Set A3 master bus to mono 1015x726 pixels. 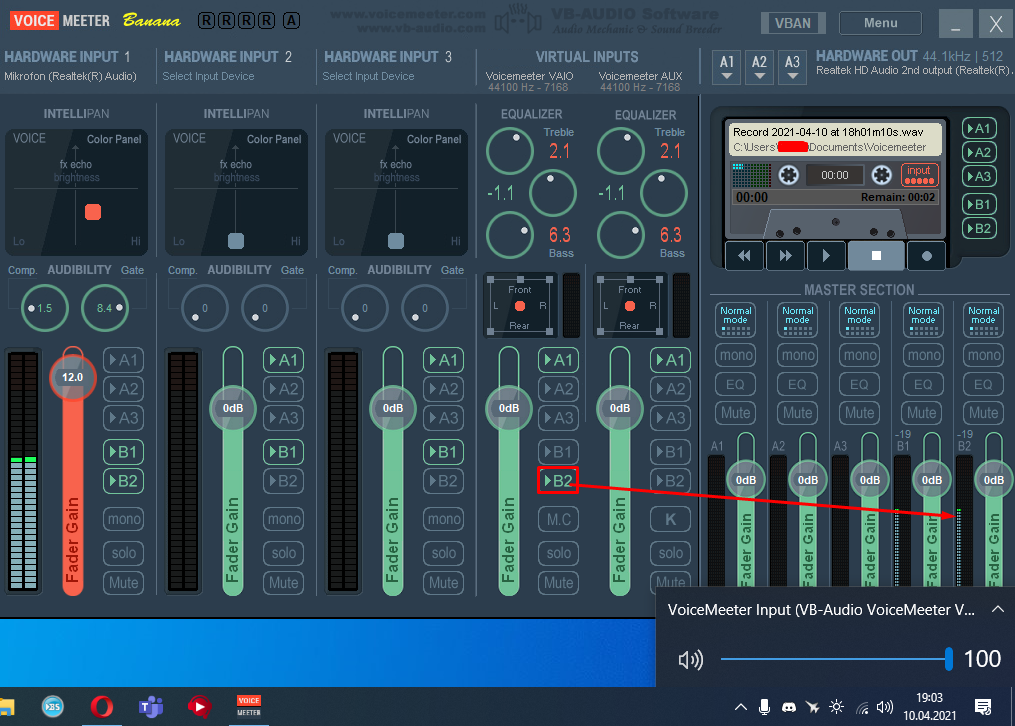tap(860, 355)
